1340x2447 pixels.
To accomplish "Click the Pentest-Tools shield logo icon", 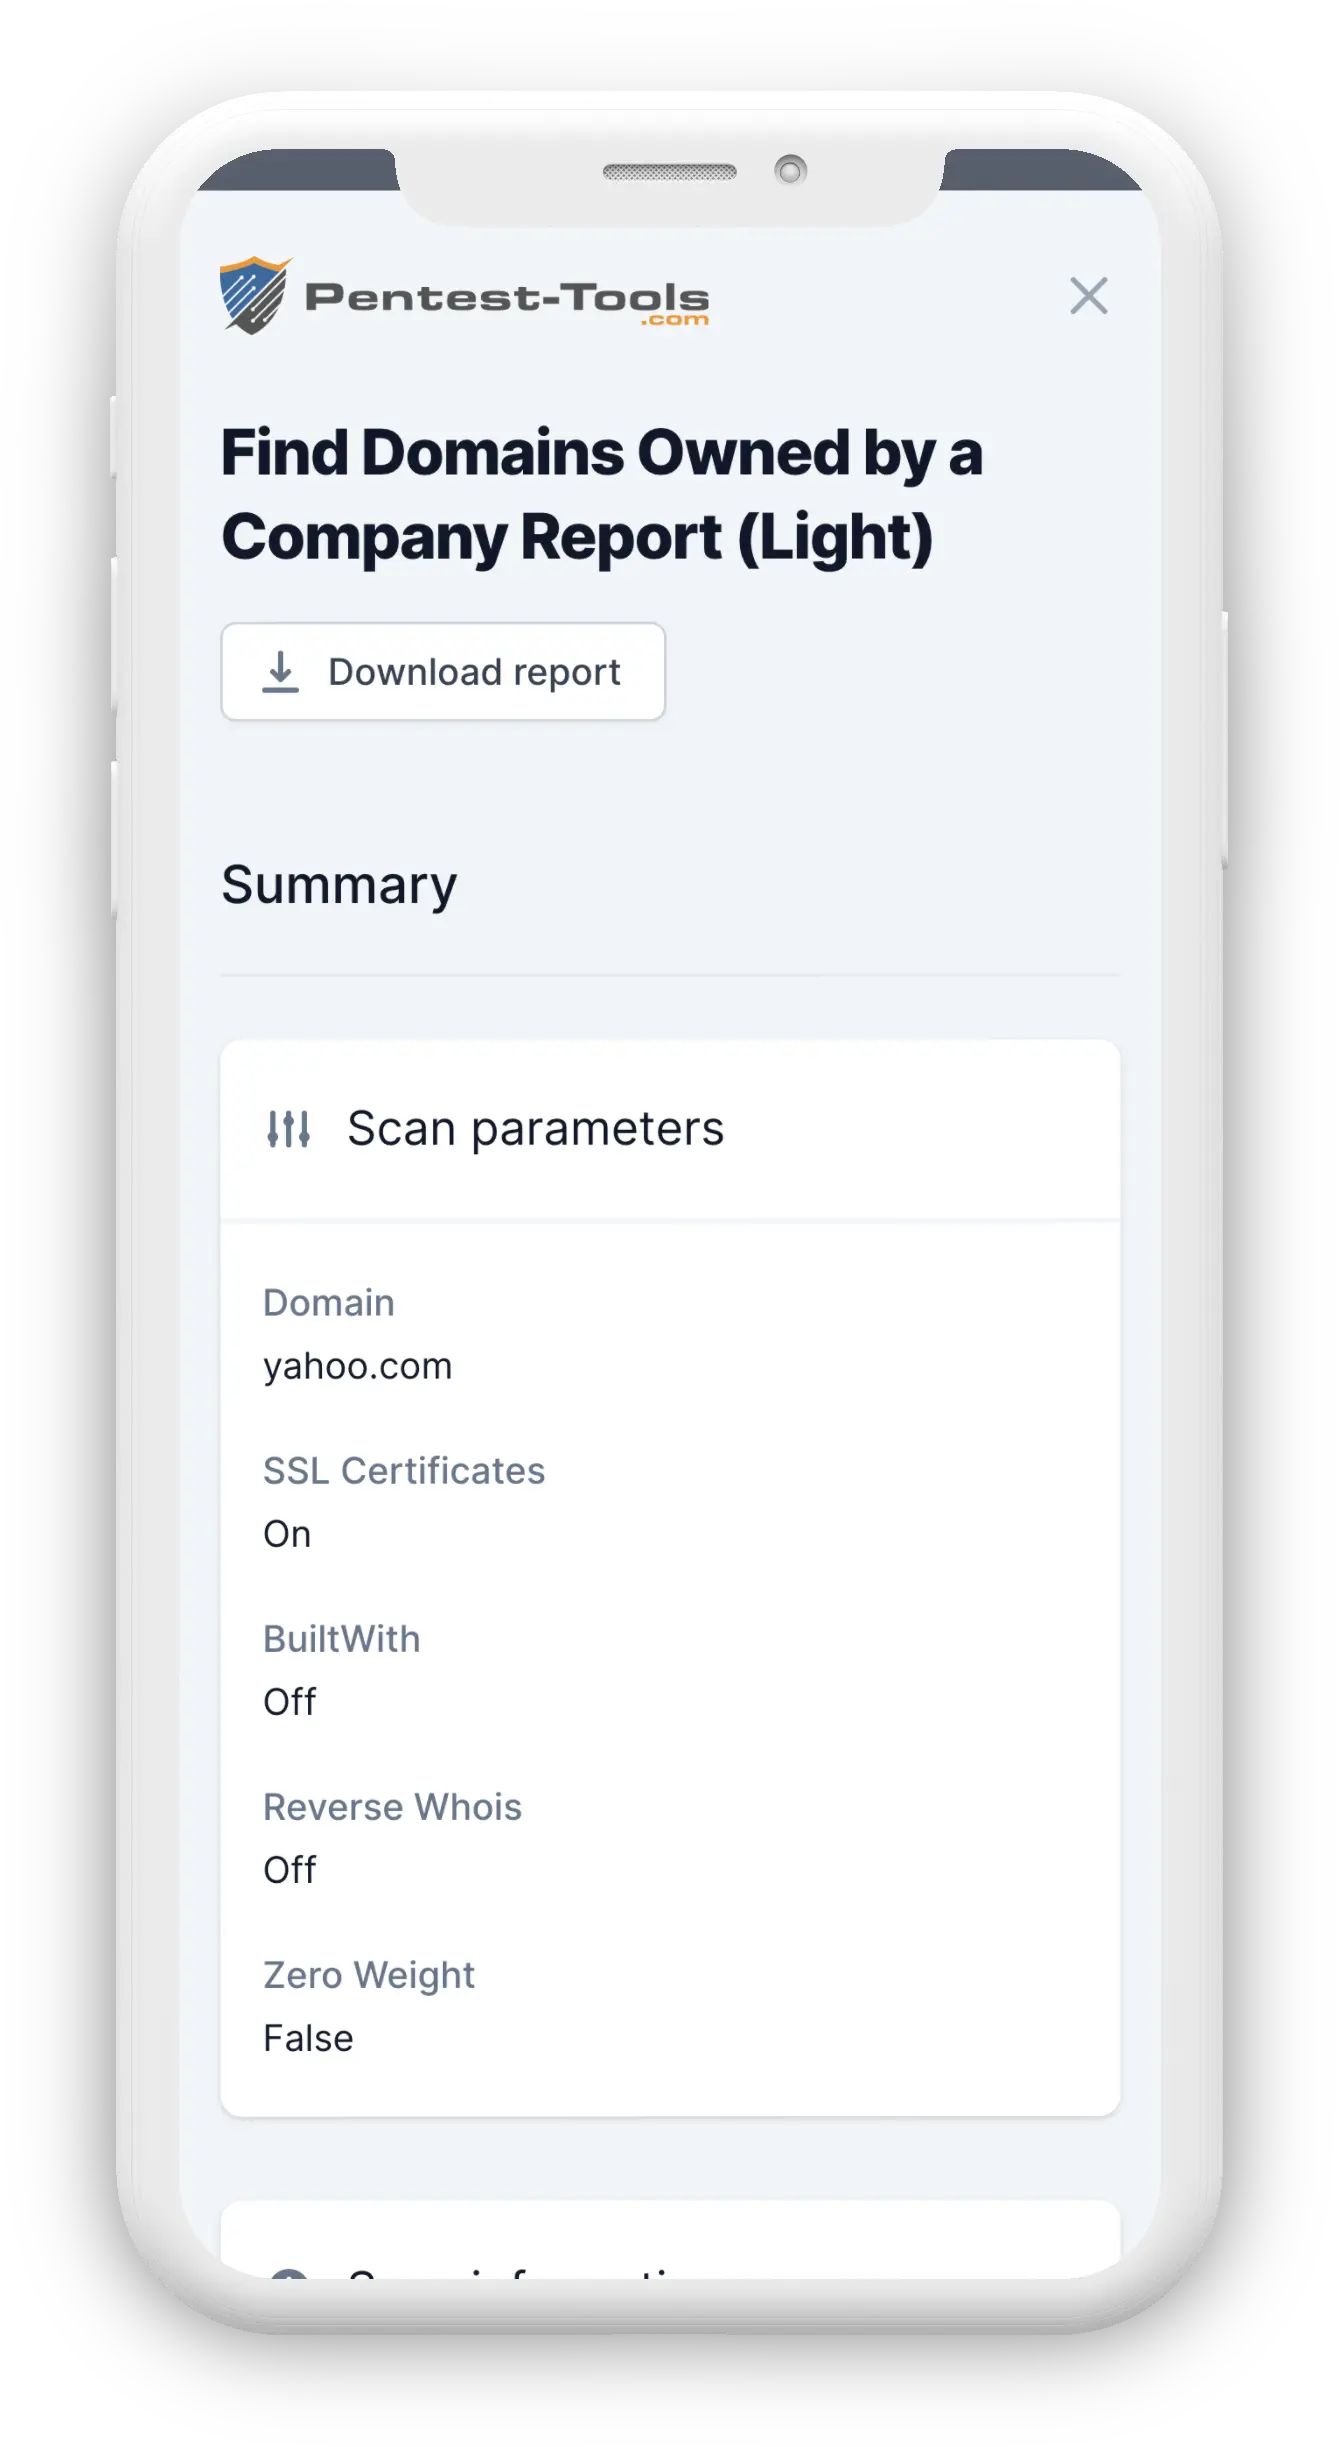I will [x=254, y=296].
